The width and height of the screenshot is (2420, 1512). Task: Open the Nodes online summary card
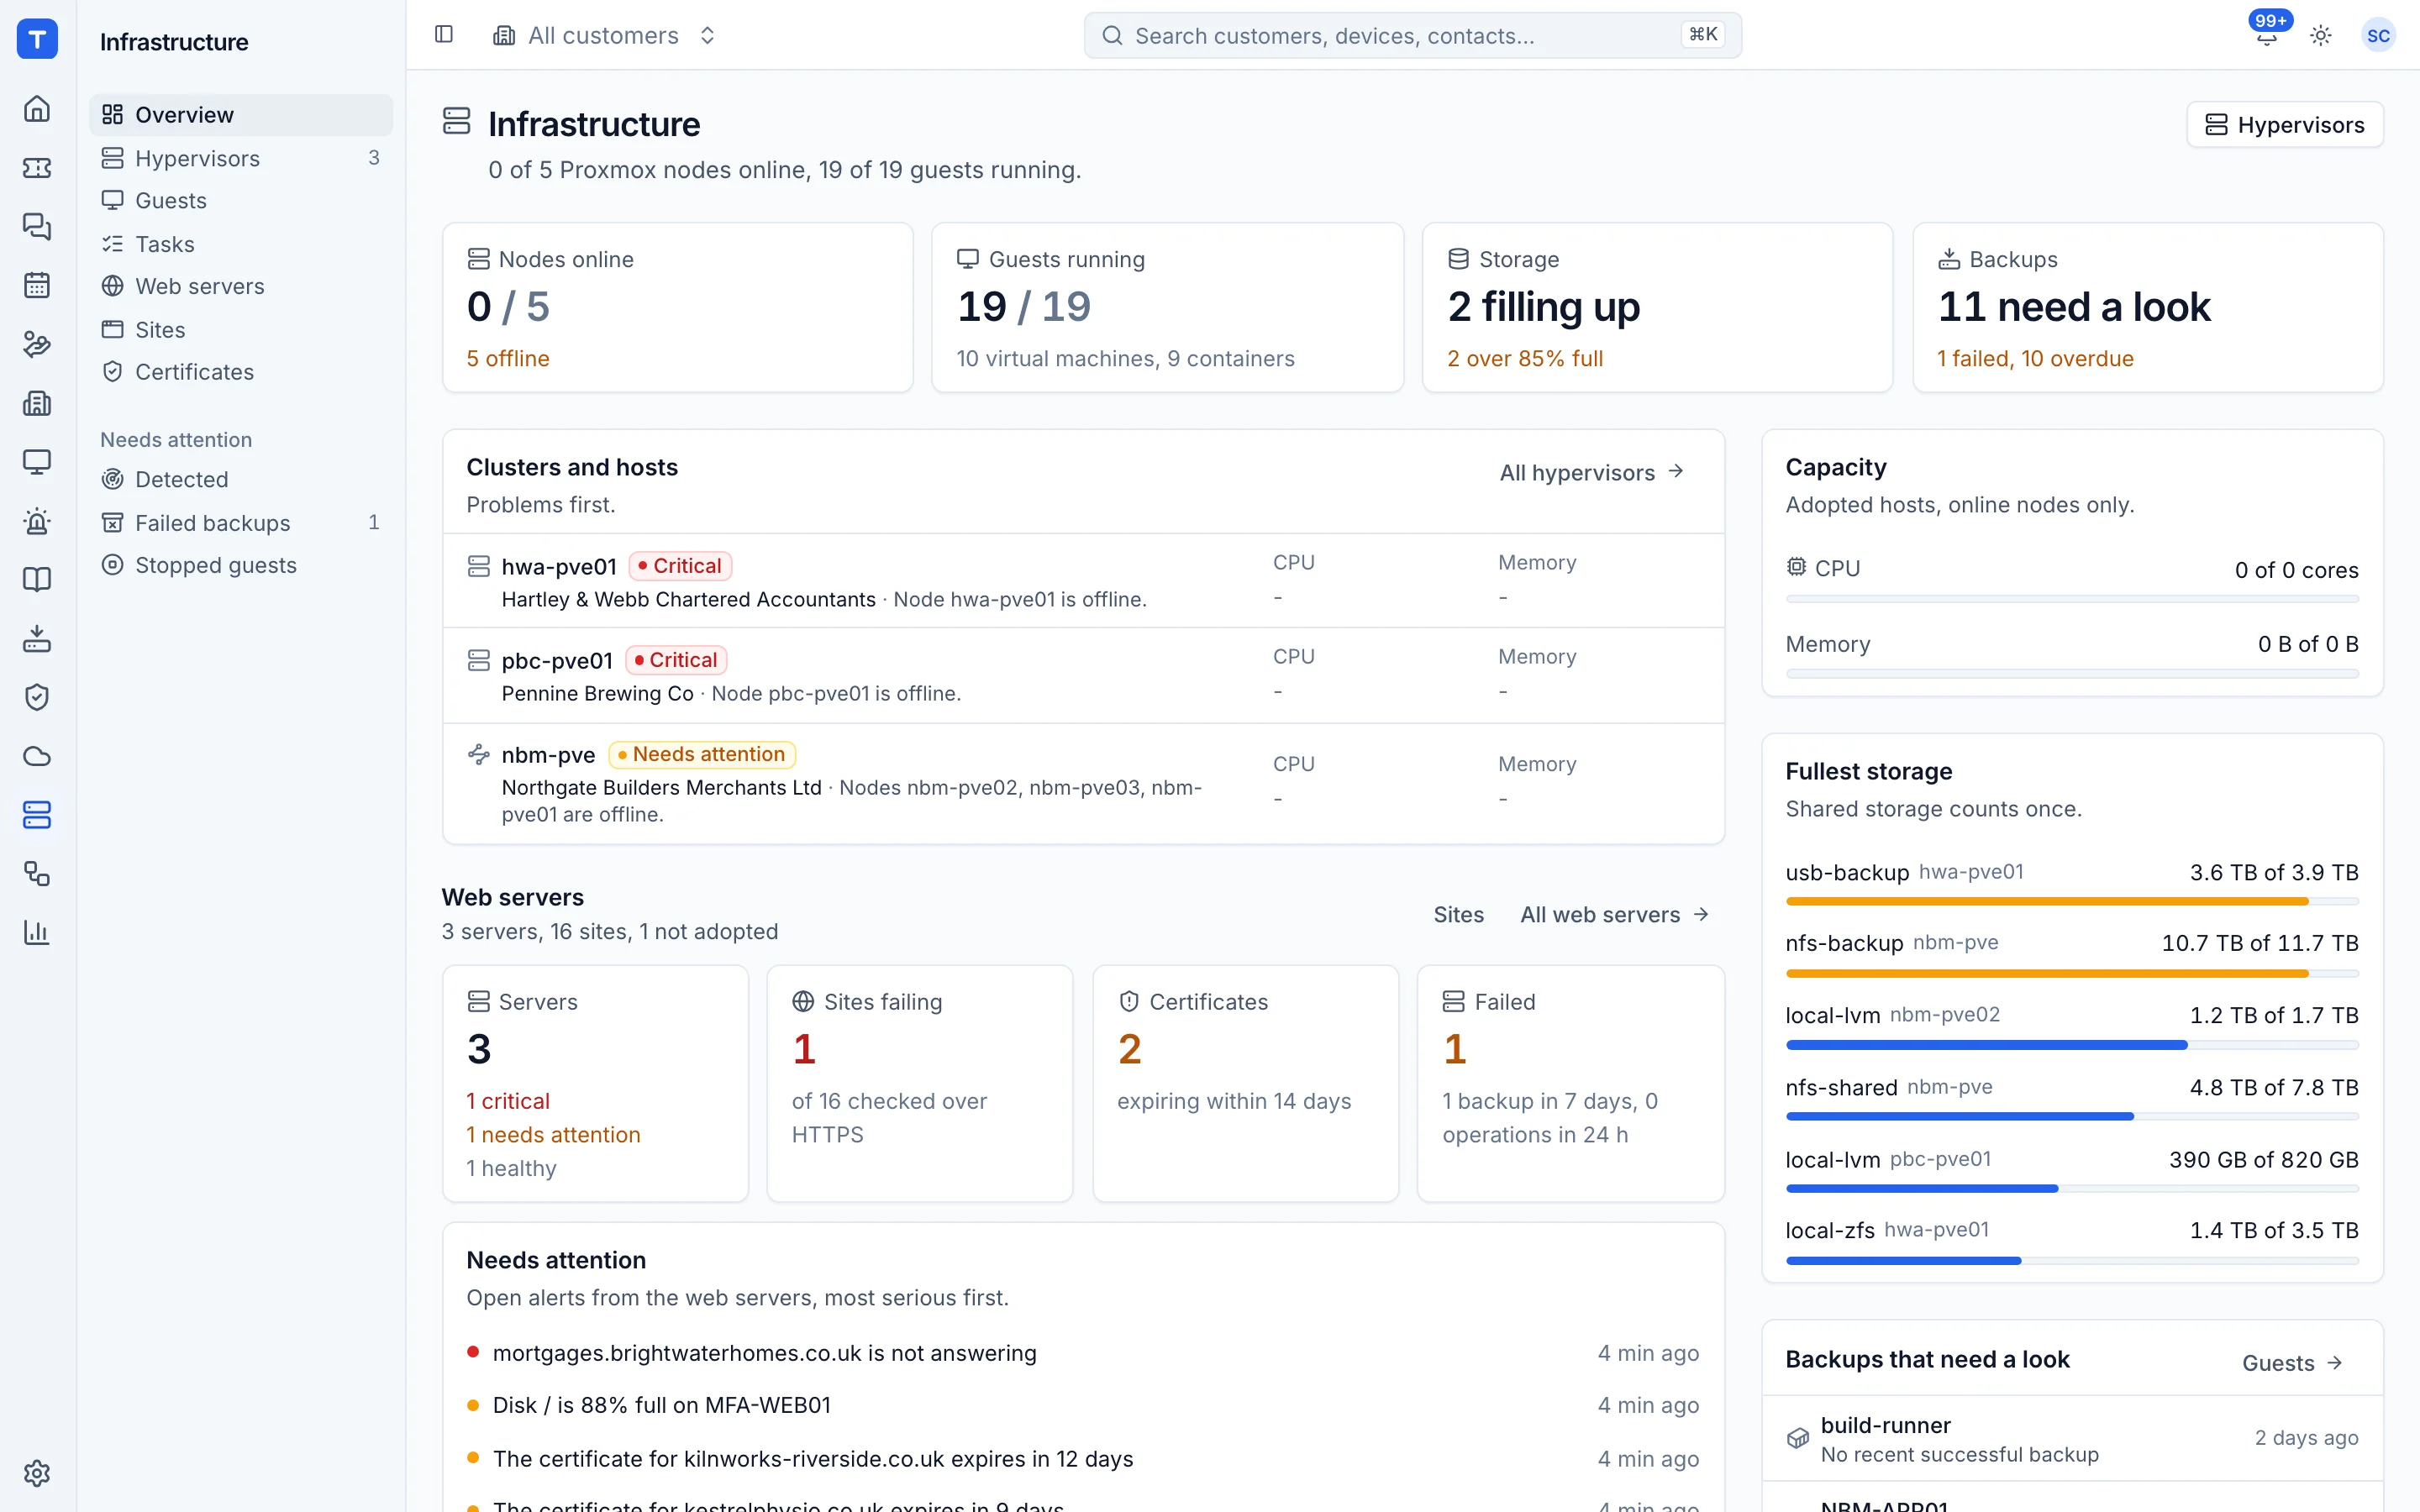678,308
